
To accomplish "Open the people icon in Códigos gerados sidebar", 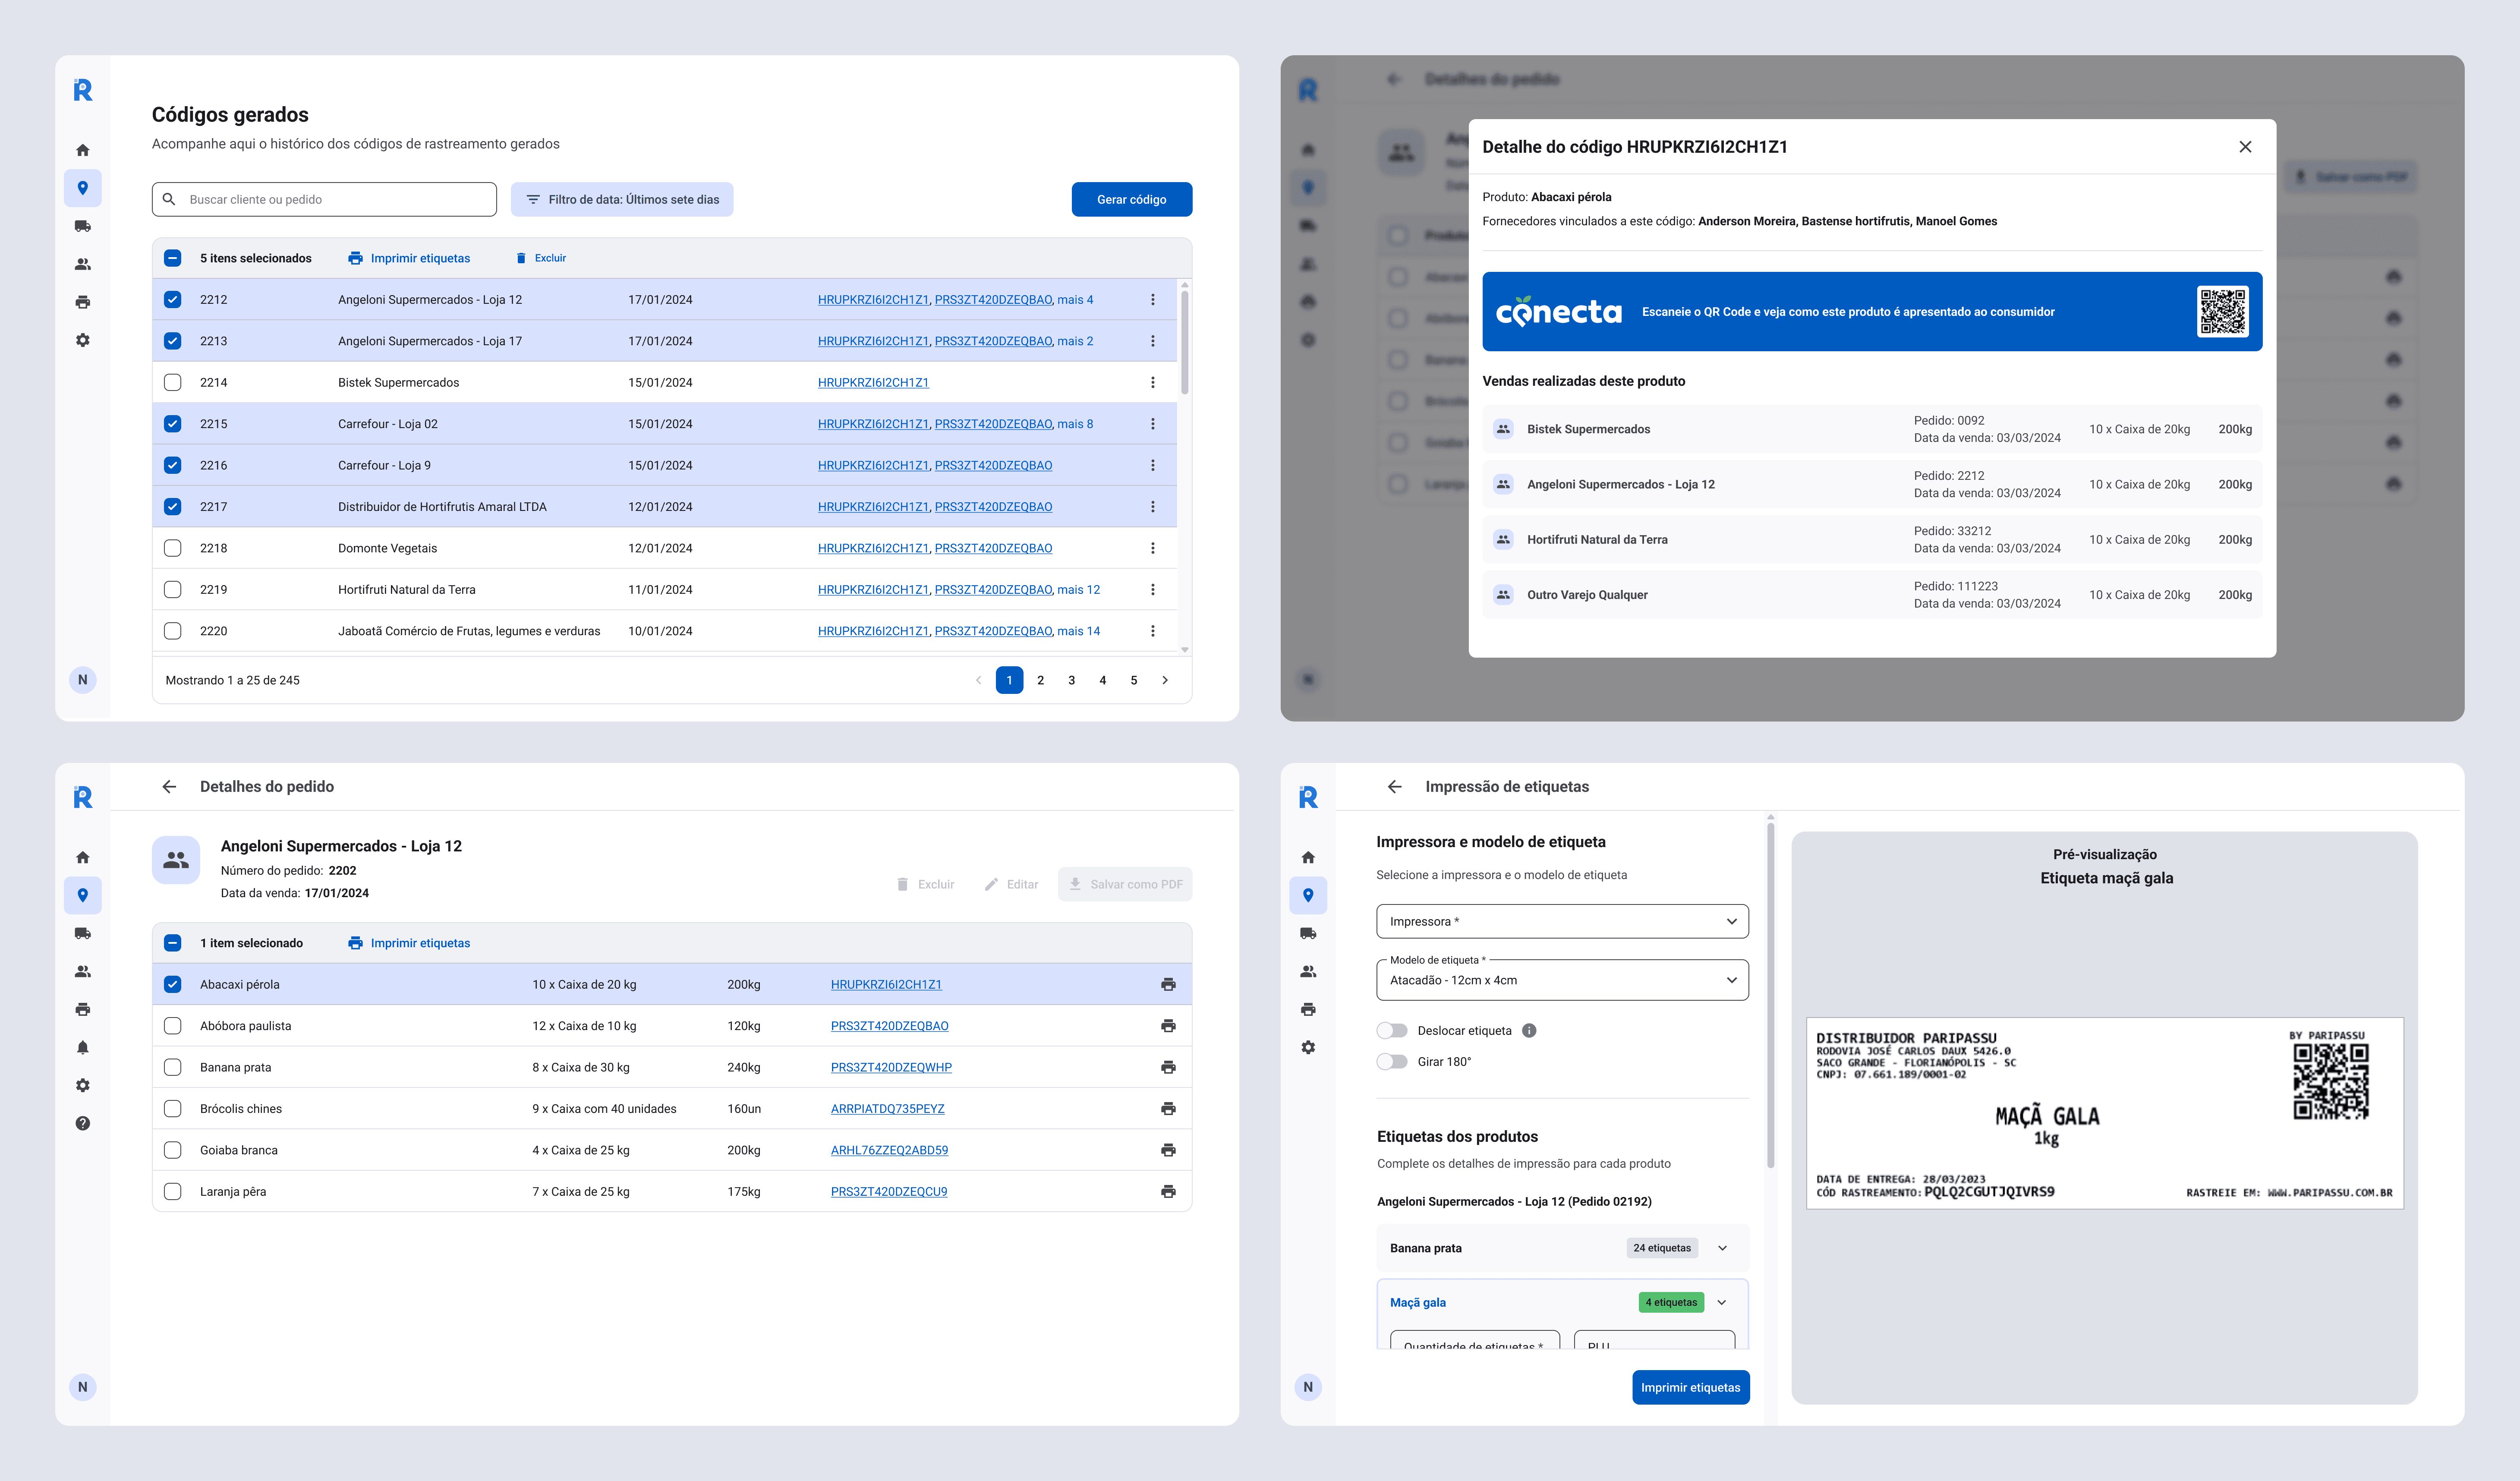I will tap(83, 264).
